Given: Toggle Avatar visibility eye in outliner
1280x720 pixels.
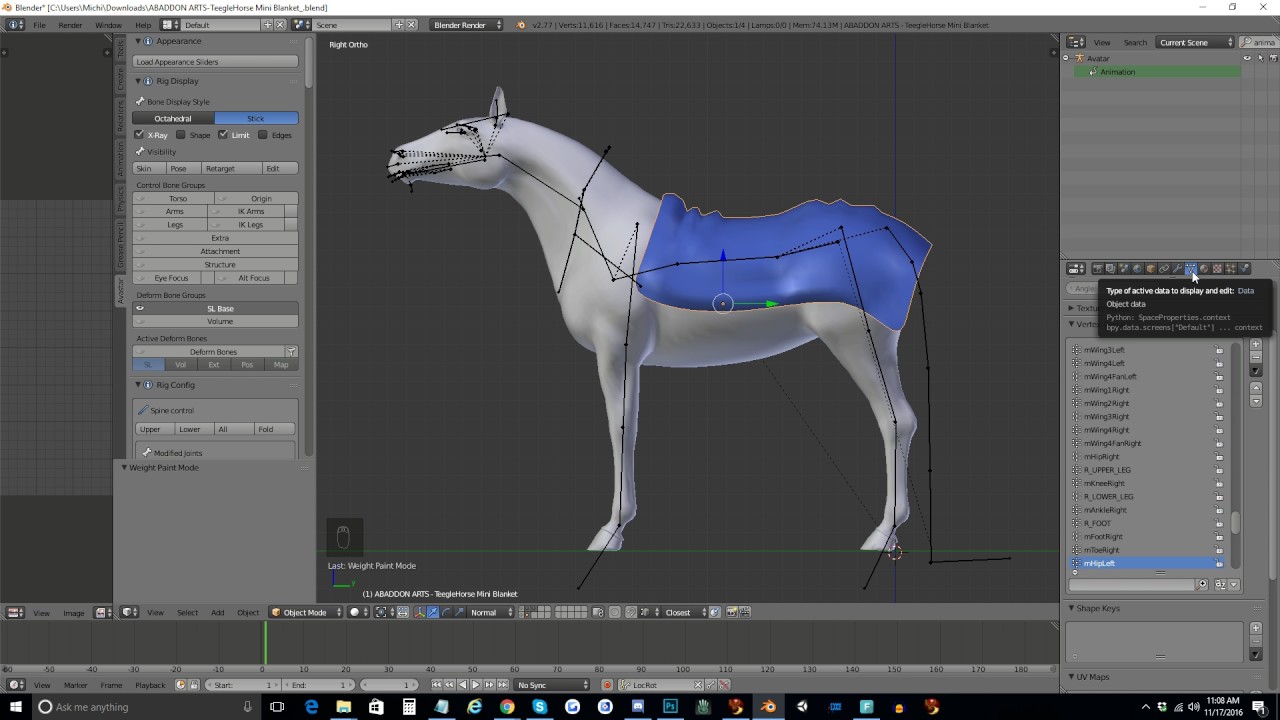Looking at the screenshot, I should point(1247,58).
